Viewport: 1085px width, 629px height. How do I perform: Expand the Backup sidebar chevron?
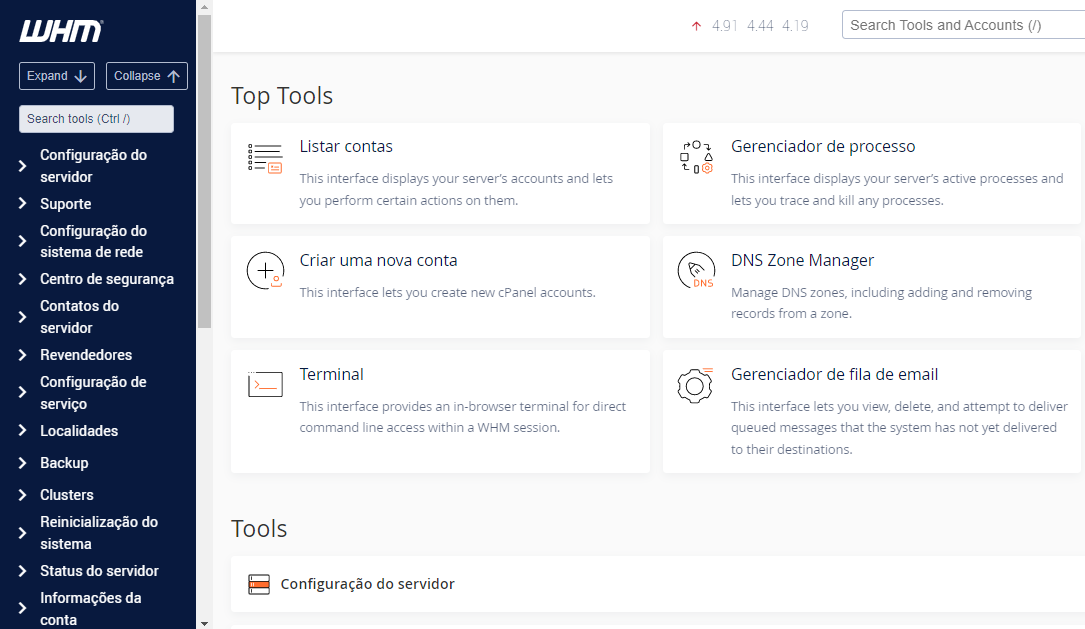[23, 463]
